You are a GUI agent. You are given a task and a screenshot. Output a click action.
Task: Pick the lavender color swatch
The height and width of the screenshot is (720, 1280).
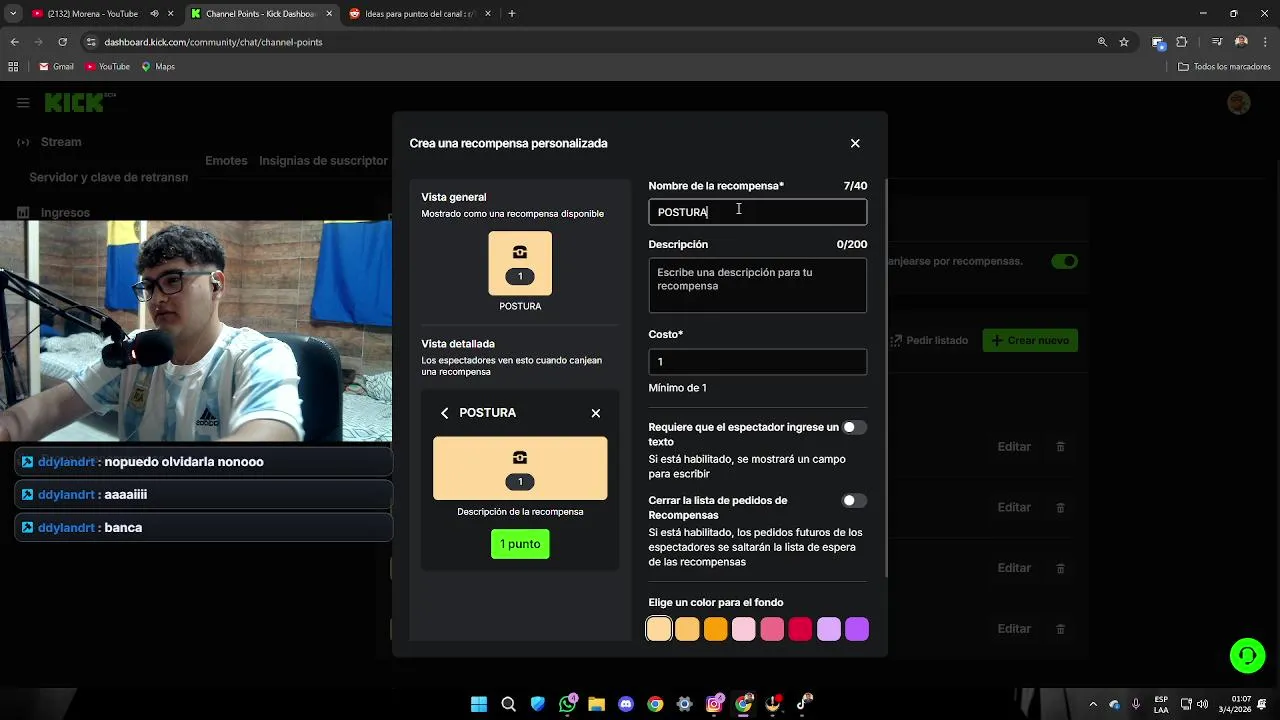[828, 629]
